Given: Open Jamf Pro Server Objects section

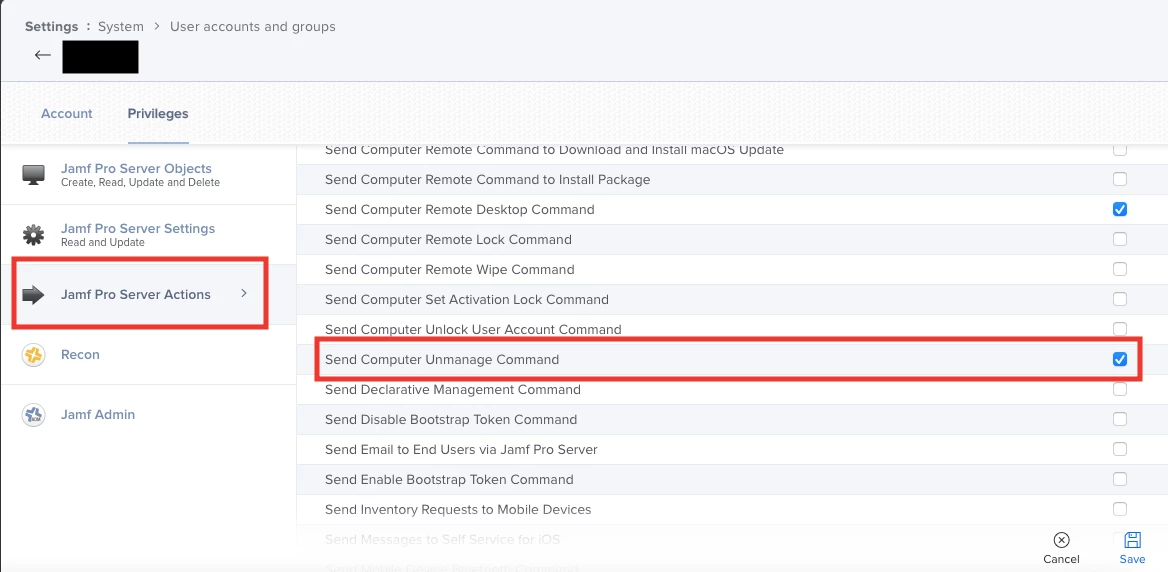Looking at the screenshot, I should click(149, 175).
